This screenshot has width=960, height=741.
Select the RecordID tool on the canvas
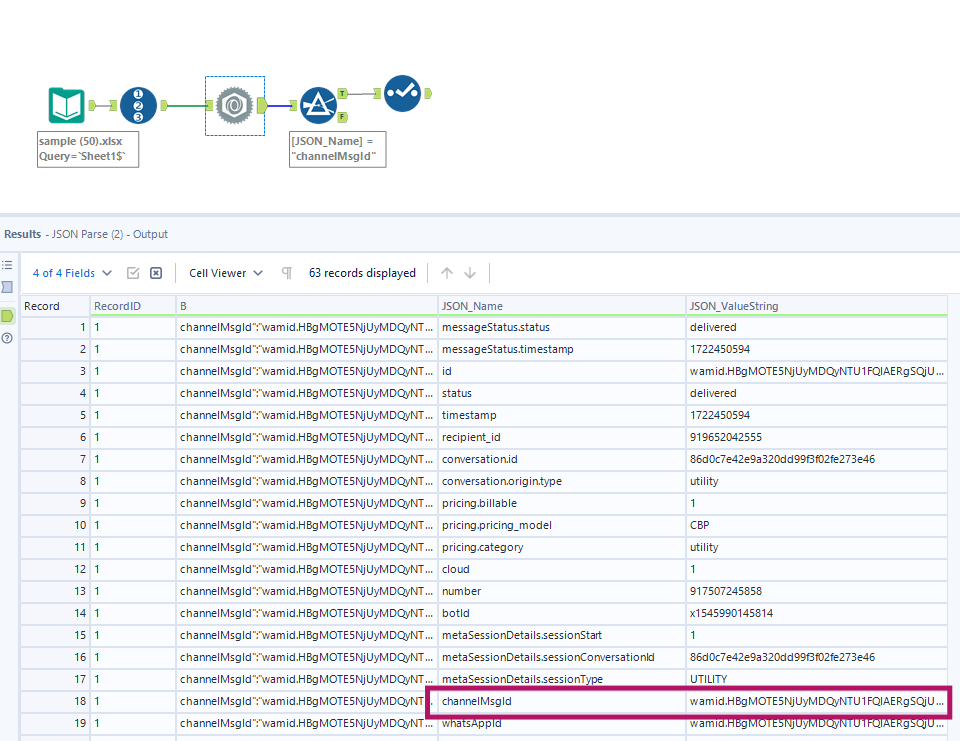(x=138, y=104)
